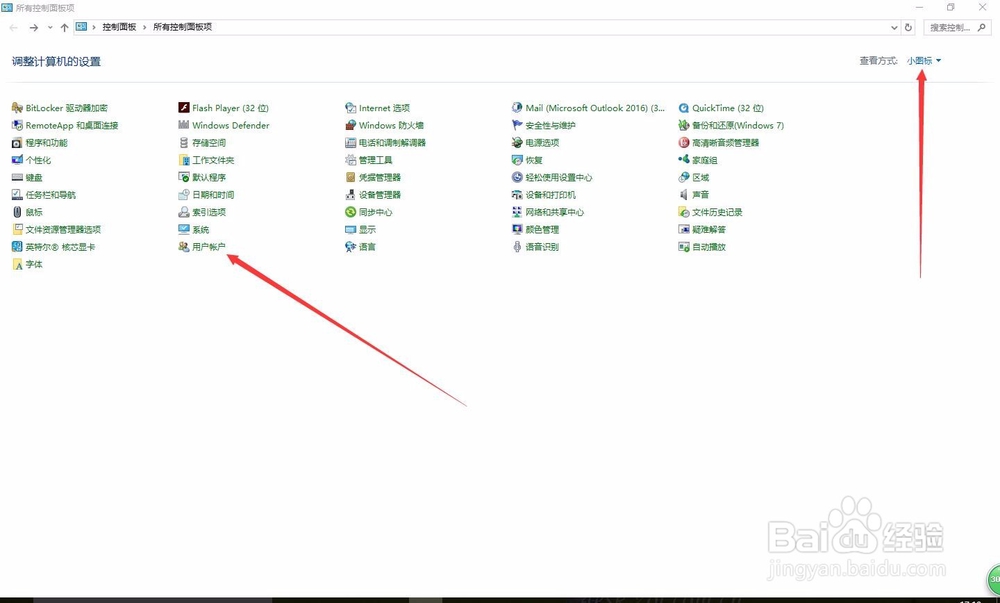Click the 鼠标 mouse icon
This screenshot has height=603, width=1000.
point(17,212)
